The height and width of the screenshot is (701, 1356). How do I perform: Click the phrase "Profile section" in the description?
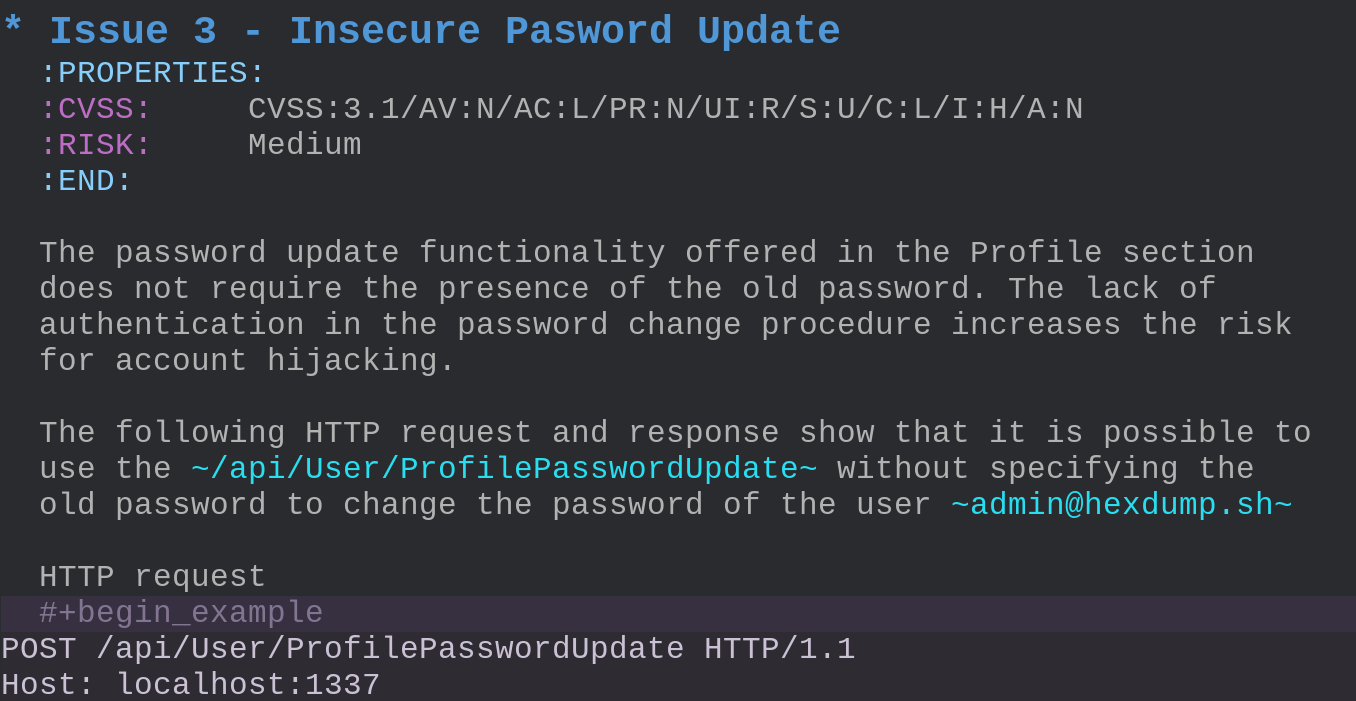1111,253
